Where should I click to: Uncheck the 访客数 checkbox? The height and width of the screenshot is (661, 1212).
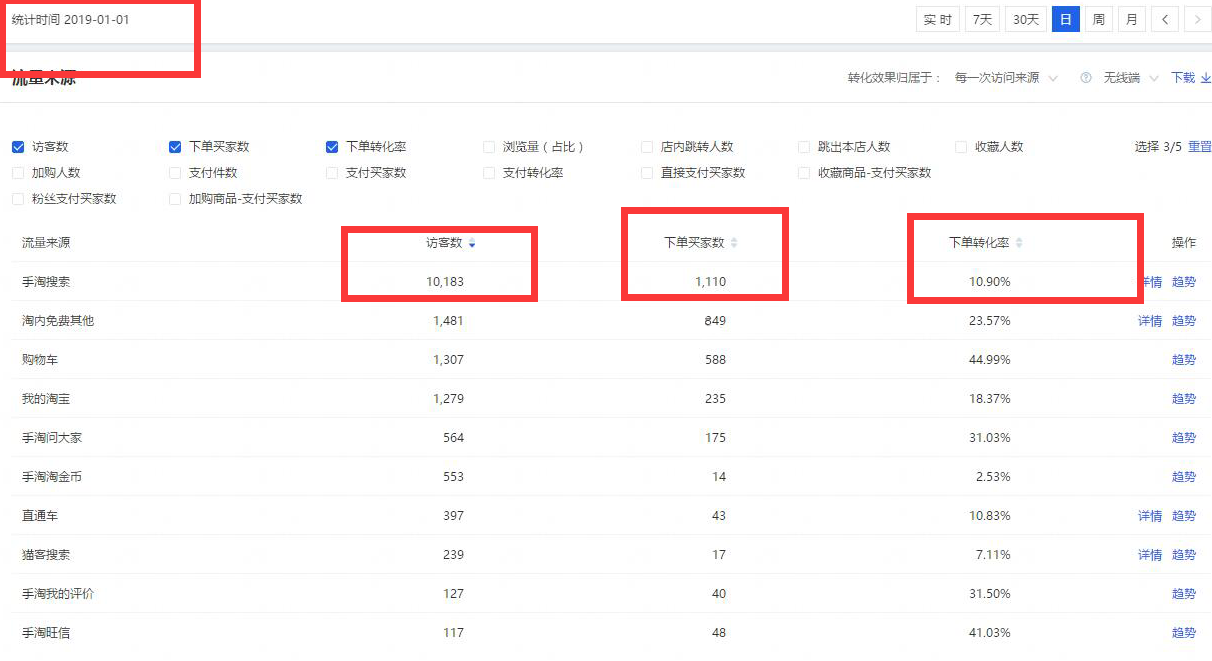(18, 147)
